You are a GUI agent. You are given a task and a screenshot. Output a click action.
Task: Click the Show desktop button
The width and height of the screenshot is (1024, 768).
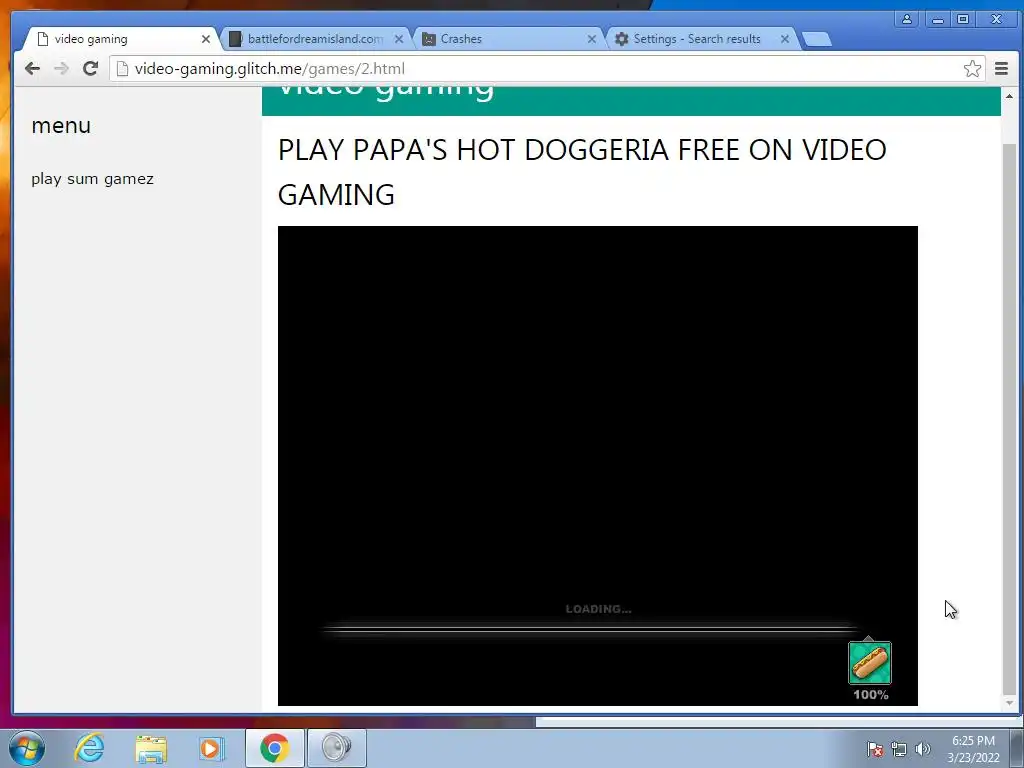click(x=1017, y=748)
